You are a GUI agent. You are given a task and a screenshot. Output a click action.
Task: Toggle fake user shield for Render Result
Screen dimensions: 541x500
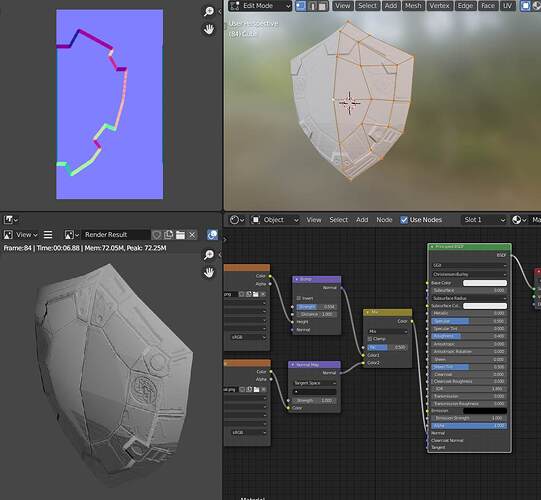pos(157,235)
